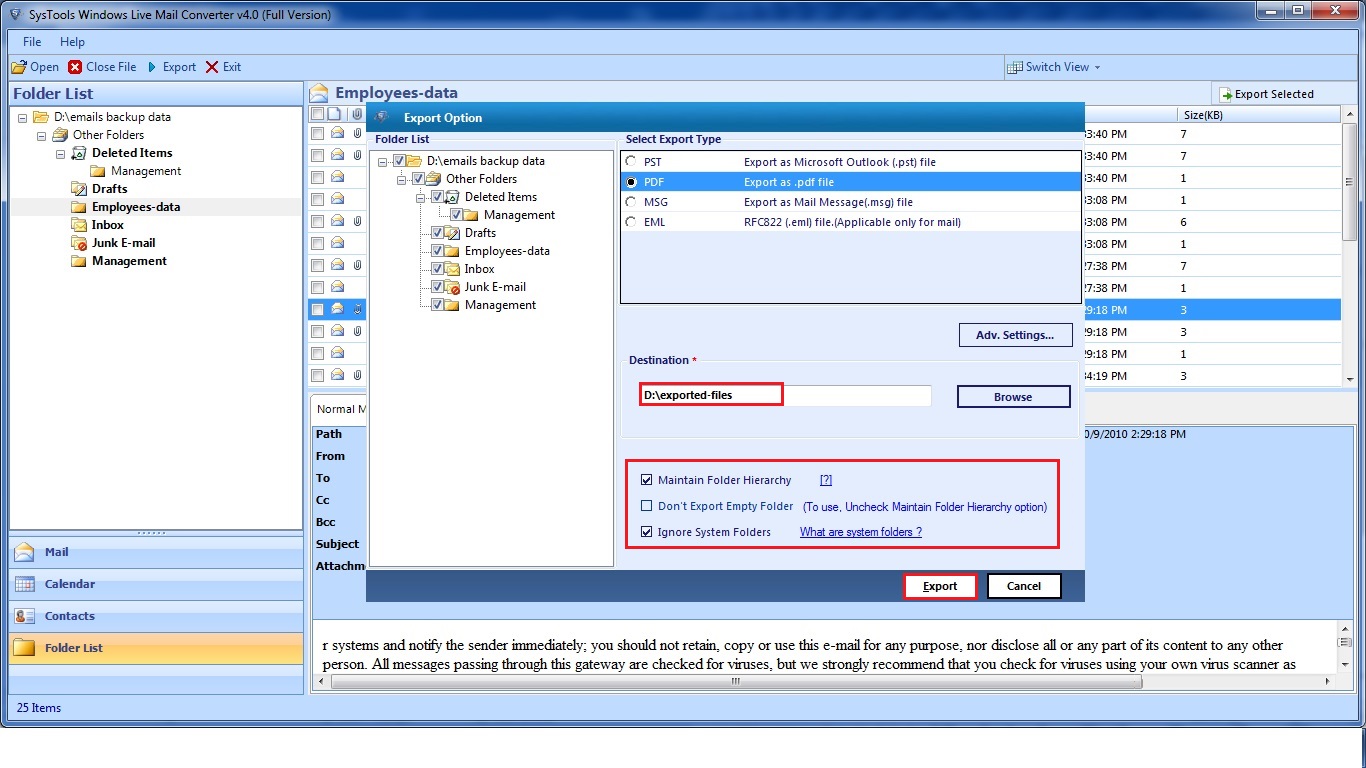
Task: Open the [?] help link for folder hierarchy
Action: 826,480
